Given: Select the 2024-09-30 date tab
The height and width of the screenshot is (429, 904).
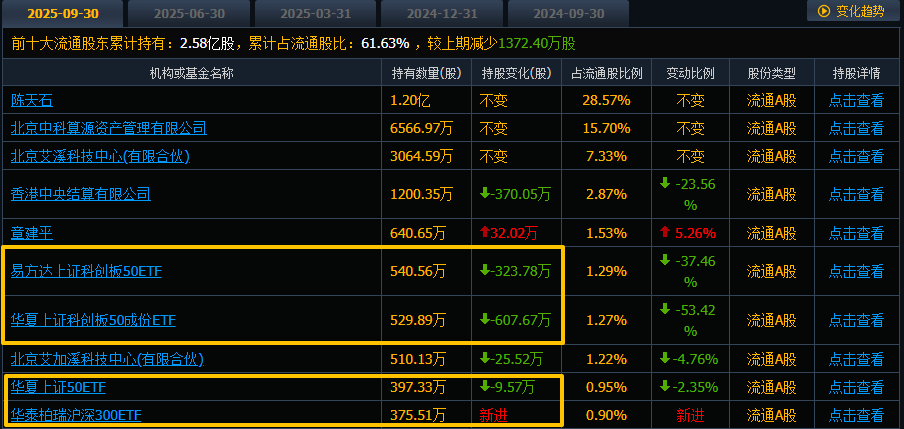Looking at the screenshot, I should [568, 13].
